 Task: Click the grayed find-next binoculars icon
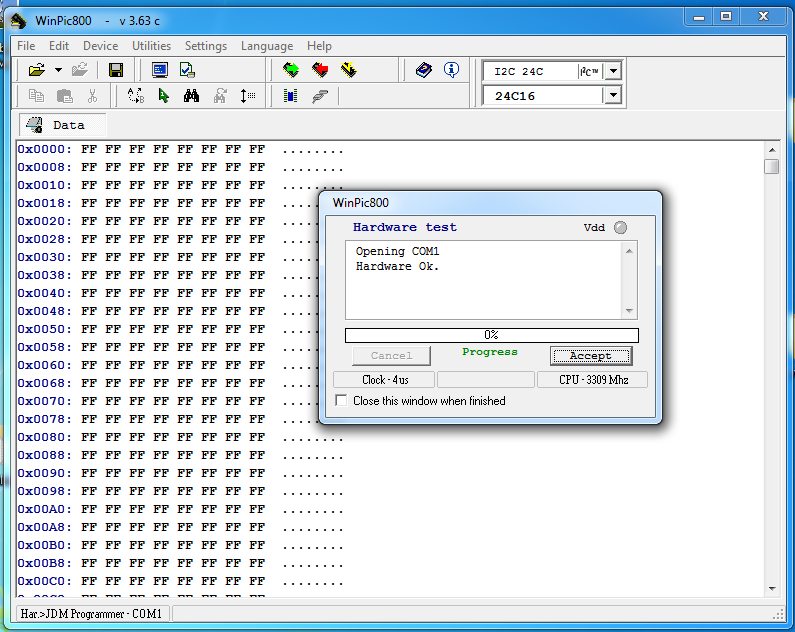tap(220, 95)
